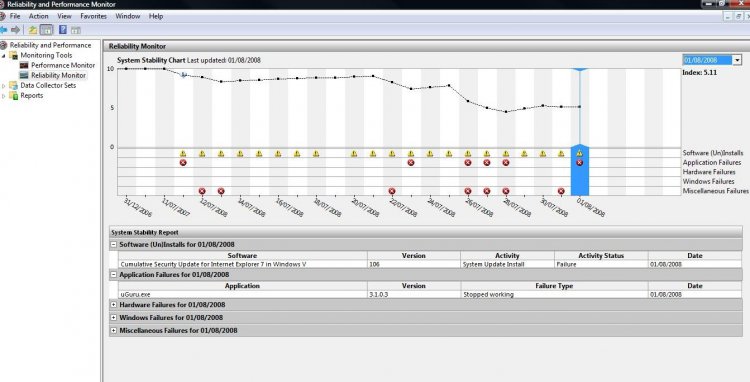Image resolution: width=750 pixels, height=382 pixels.
Task: Toggle the Show/Hide Console Tree icon
Action: 46,30
